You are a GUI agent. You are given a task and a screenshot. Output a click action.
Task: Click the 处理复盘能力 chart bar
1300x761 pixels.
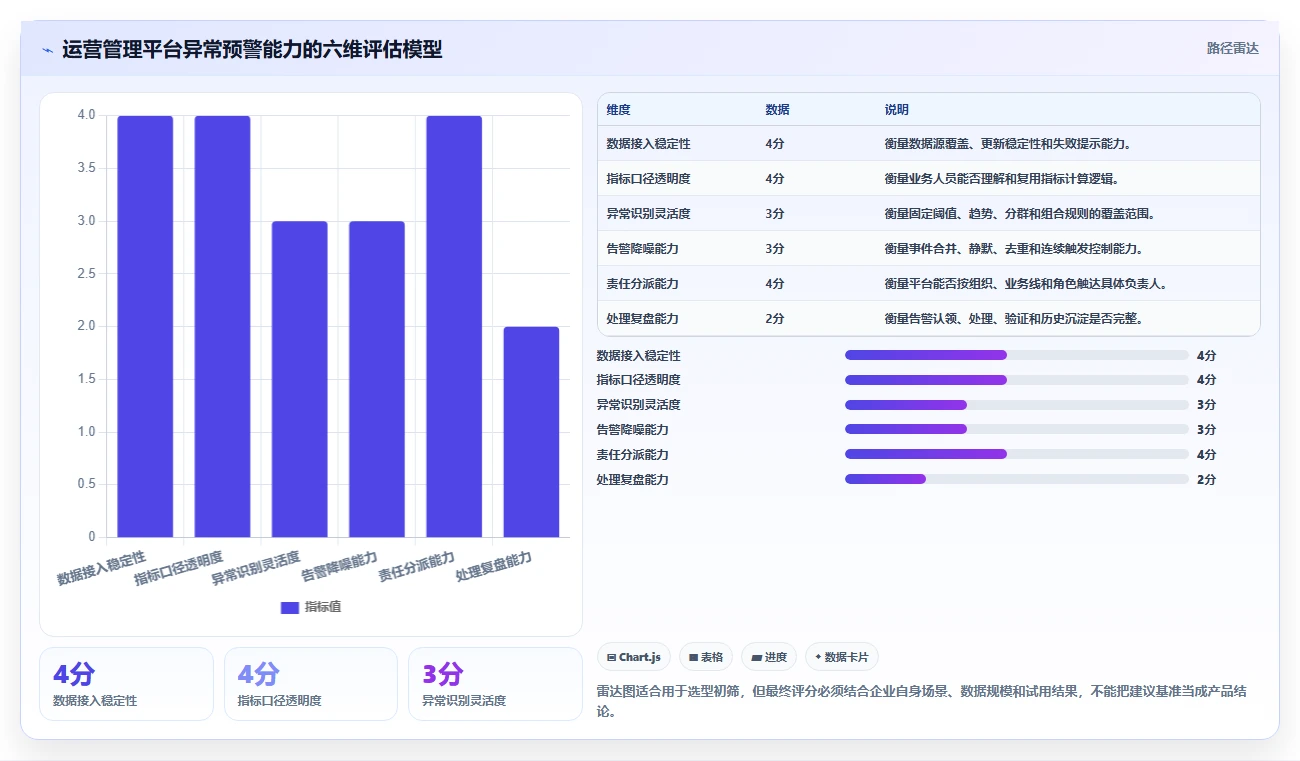(x=531, y=432)
